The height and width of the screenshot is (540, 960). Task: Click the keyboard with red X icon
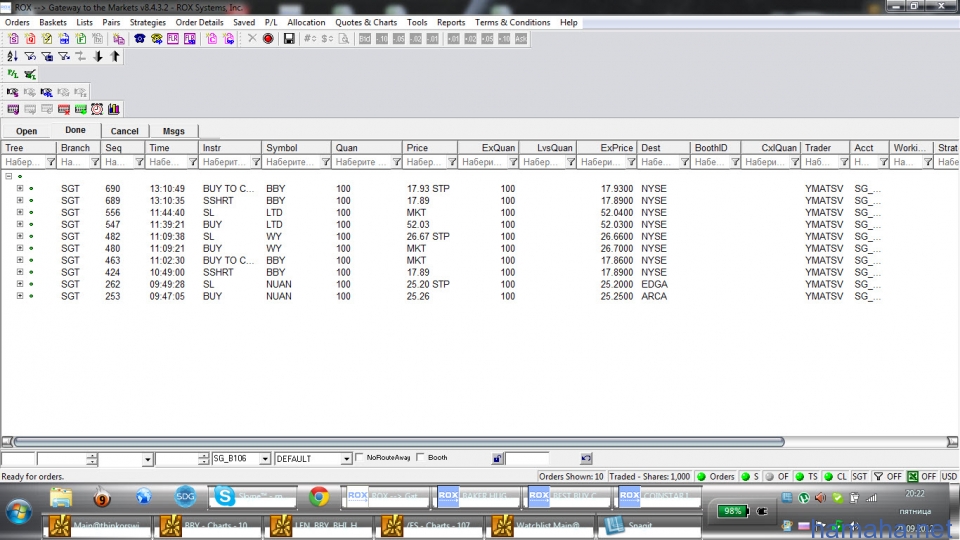[x=64, y=109]
